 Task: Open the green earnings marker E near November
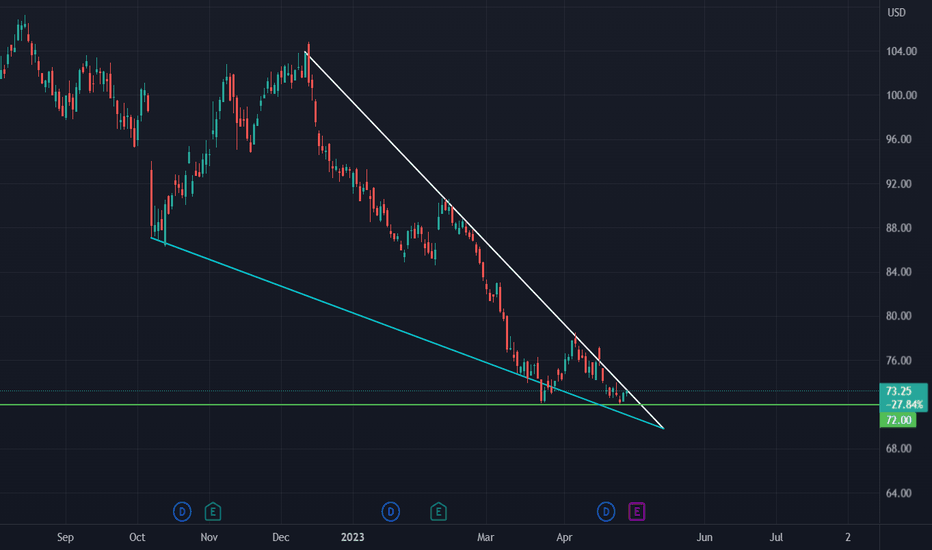coord(213,511)
